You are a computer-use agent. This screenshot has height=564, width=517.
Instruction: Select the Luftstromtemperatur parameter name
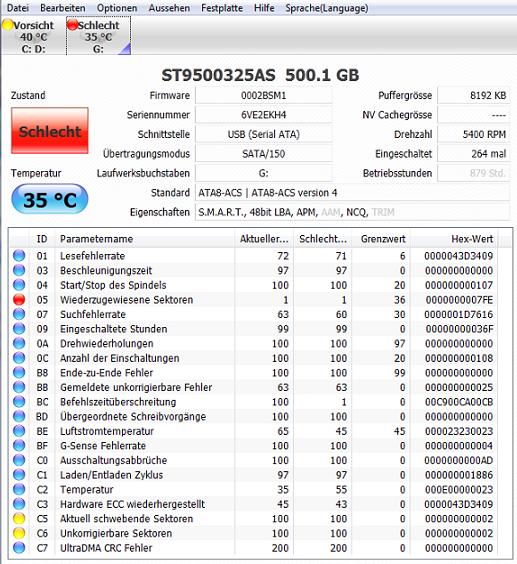click(107, 431)
